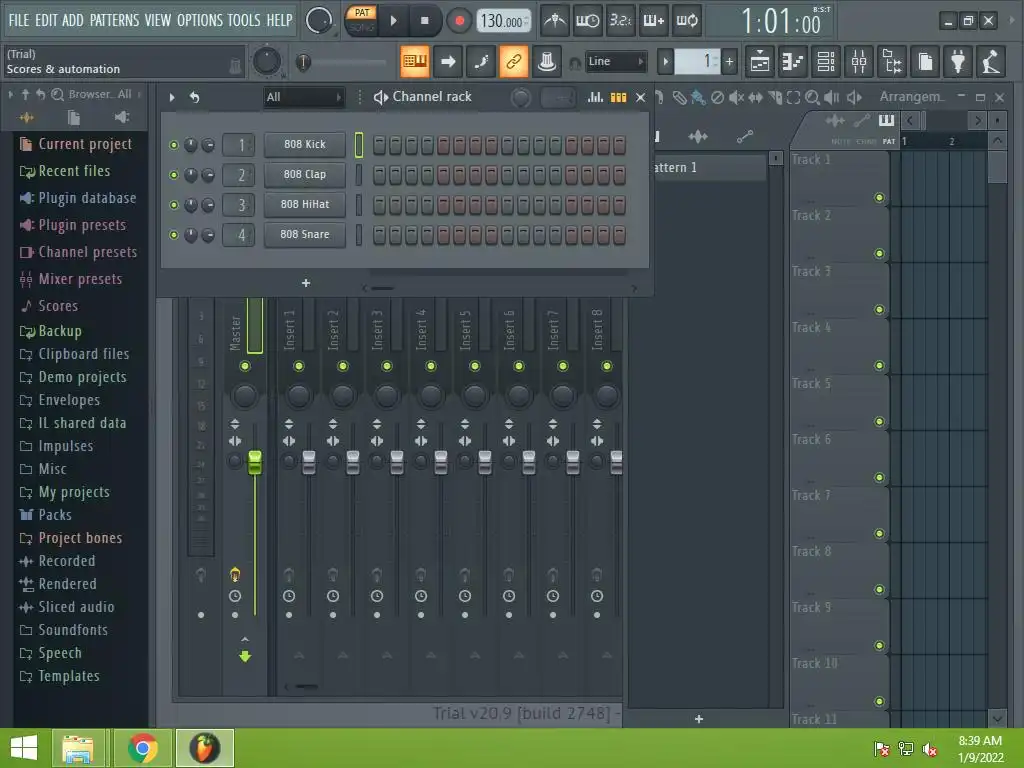Open the Channel rack view icon in toolbar
This screenshot has width=1024, height=768.
coord(826,61)
